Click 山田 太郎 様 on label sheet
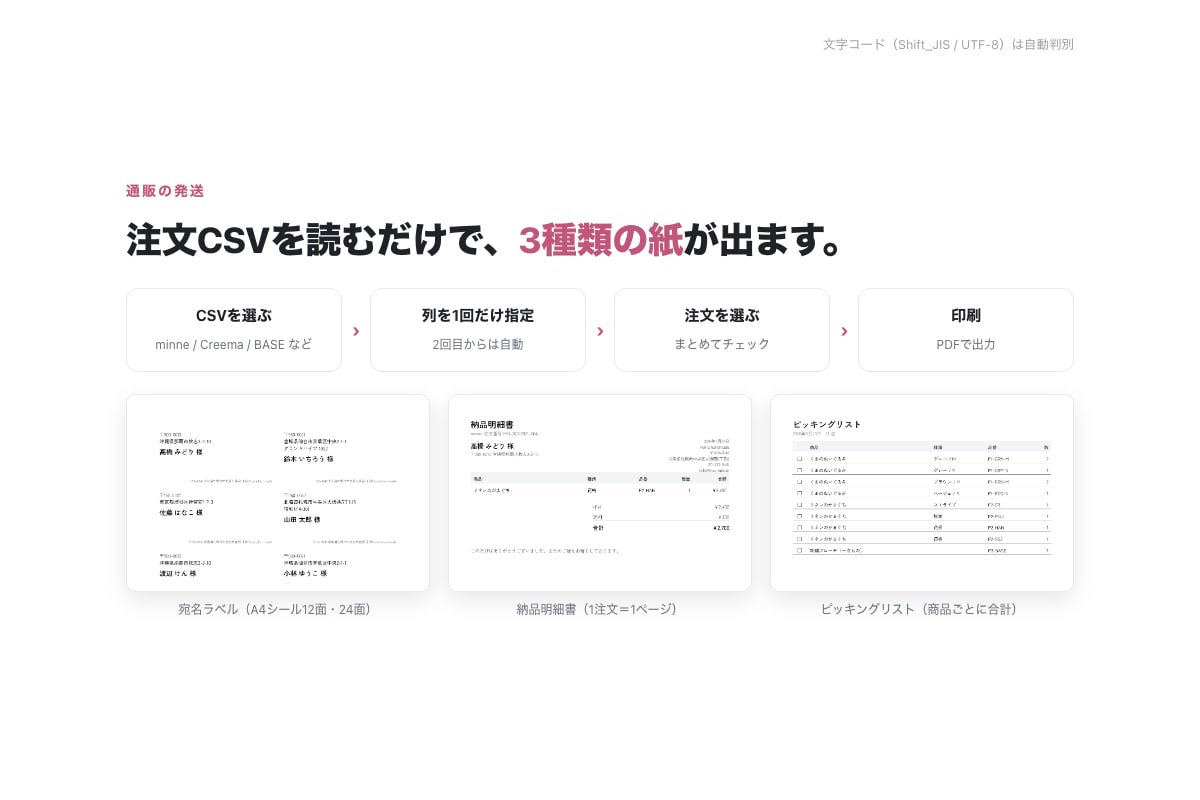1200x800 pixels. click(x=302, y=520)
